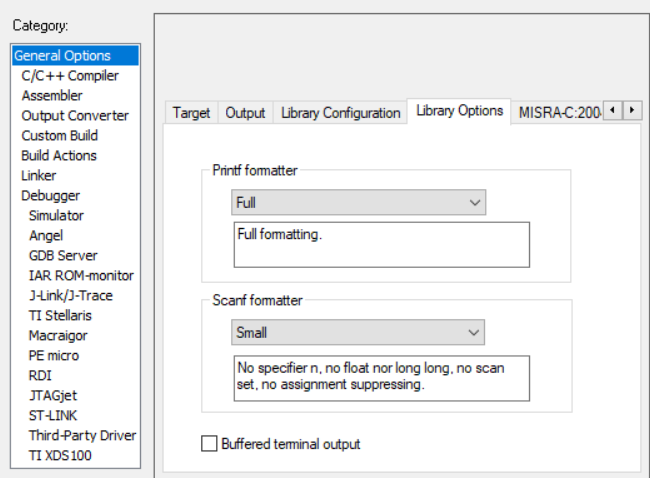Open the C/C++ Compiler category
The height and width of the screenshot is (478, 650).
(x=70, y=76)
